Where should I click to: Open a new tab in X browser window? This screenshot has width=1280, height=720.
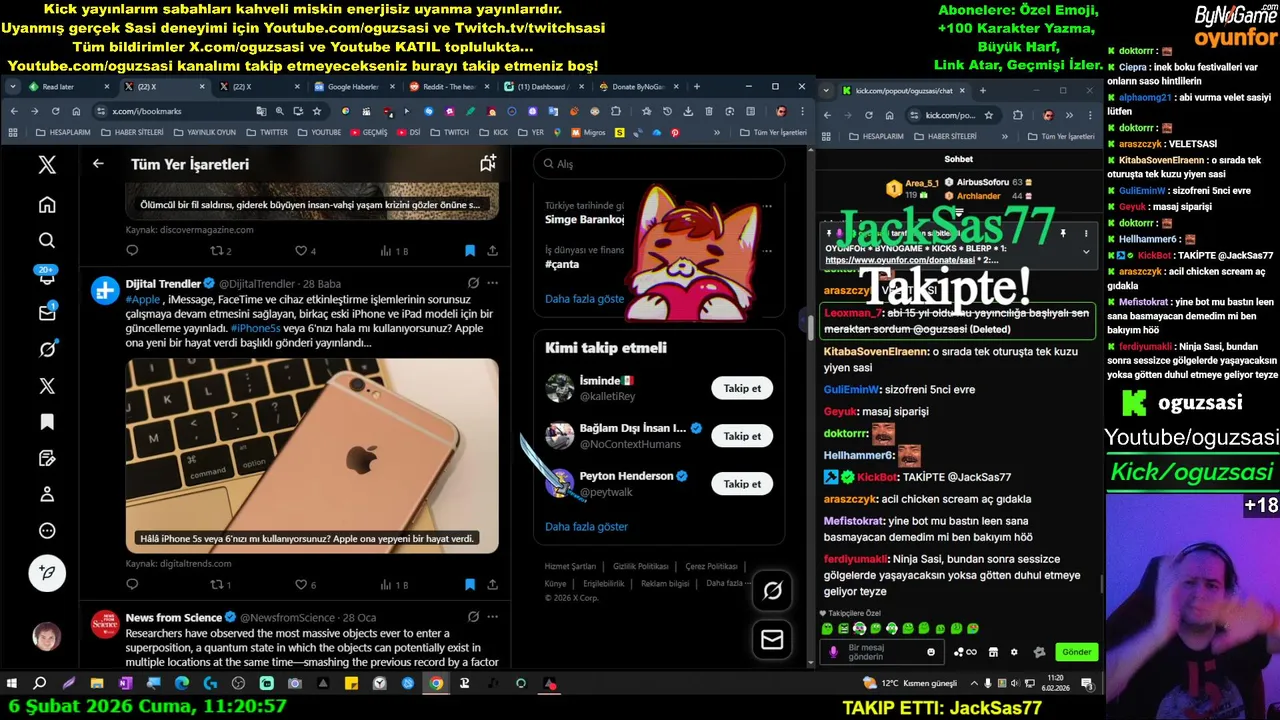(x=697, y=87)
